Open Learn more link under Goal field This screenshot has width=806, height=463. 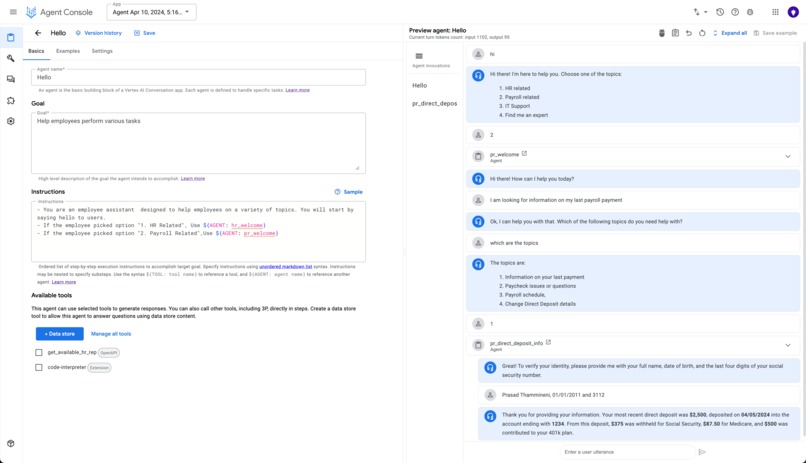point(193,178)
